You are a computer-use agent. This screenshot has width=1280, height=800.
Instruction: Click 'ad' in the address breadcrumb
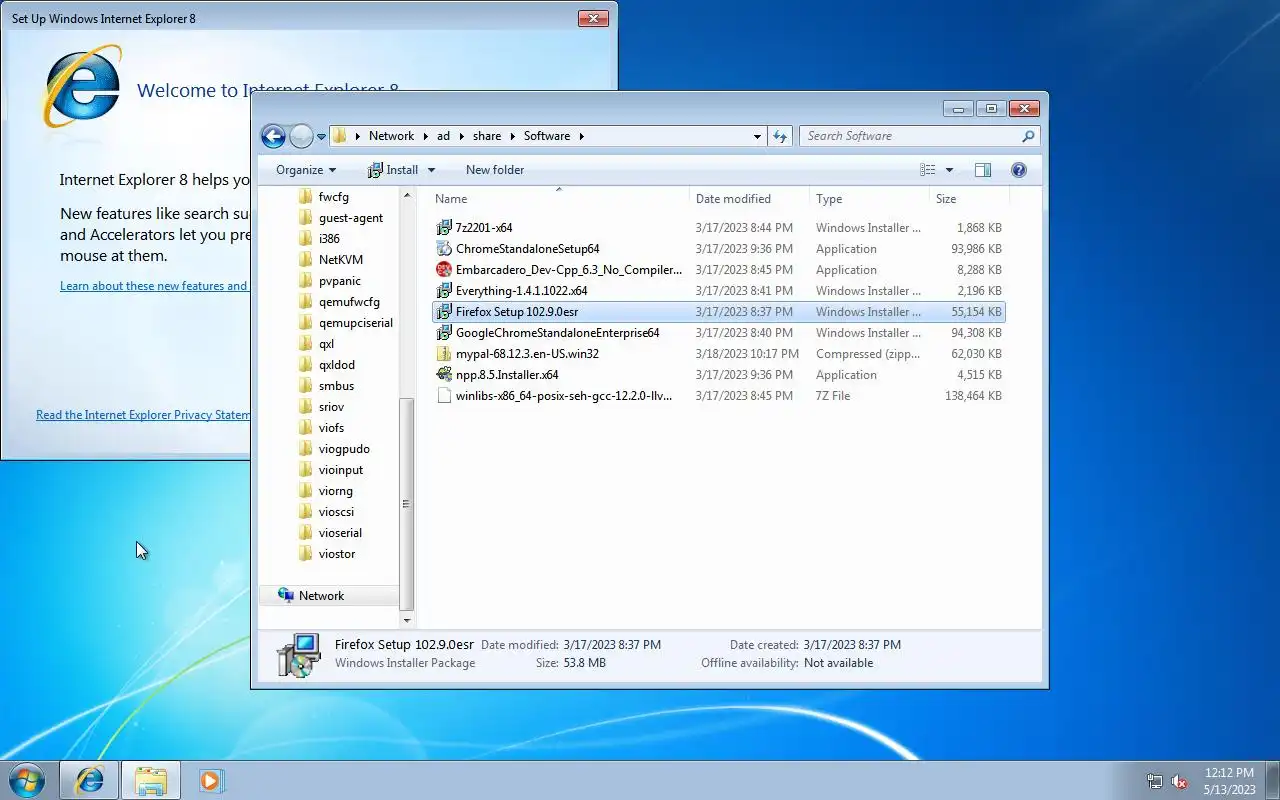pyautogui.click(x=443, y=136)
